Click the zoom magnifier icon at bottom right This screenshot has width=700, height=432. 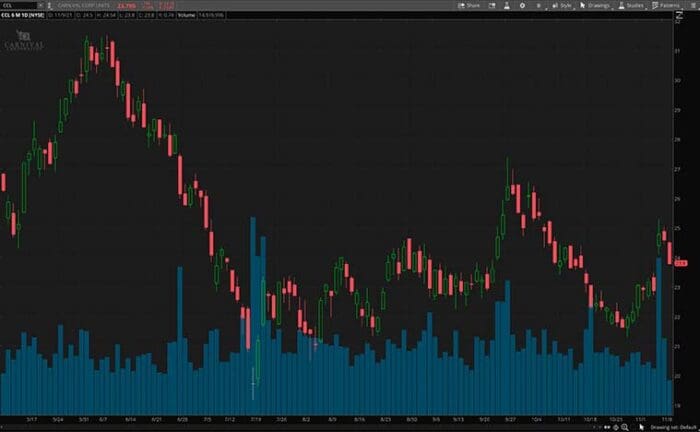pos(625,427)
